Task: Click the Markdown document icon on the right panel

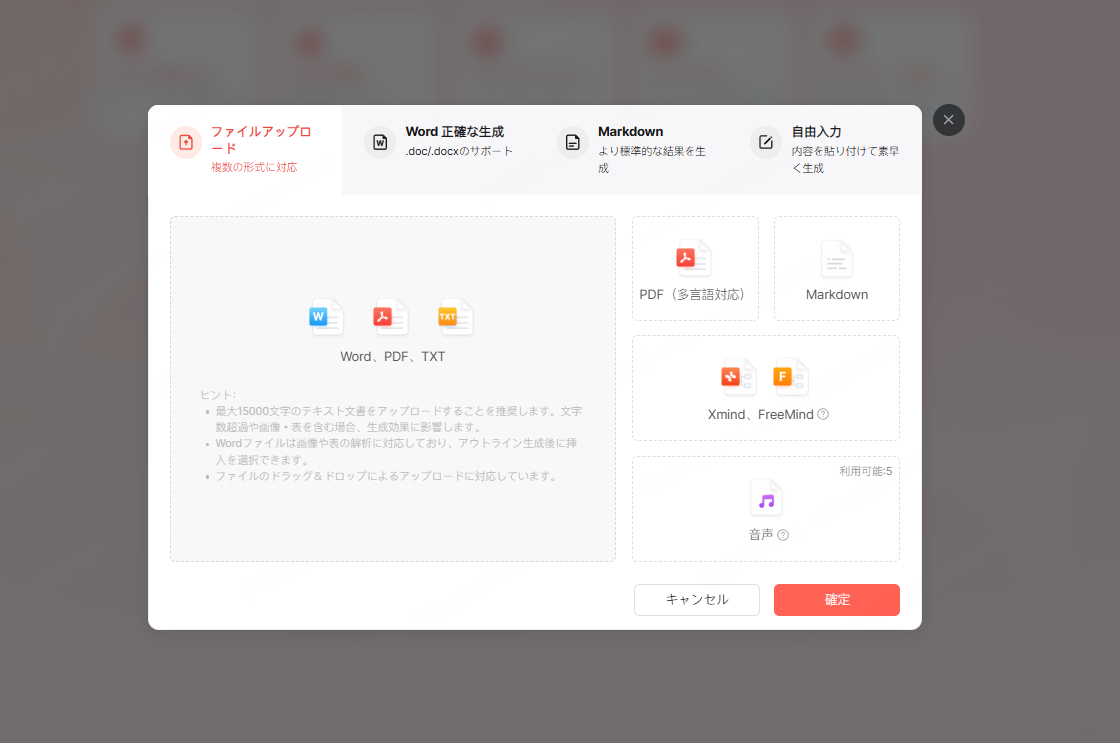Action: pyautogui.click(x=837, y=260)
